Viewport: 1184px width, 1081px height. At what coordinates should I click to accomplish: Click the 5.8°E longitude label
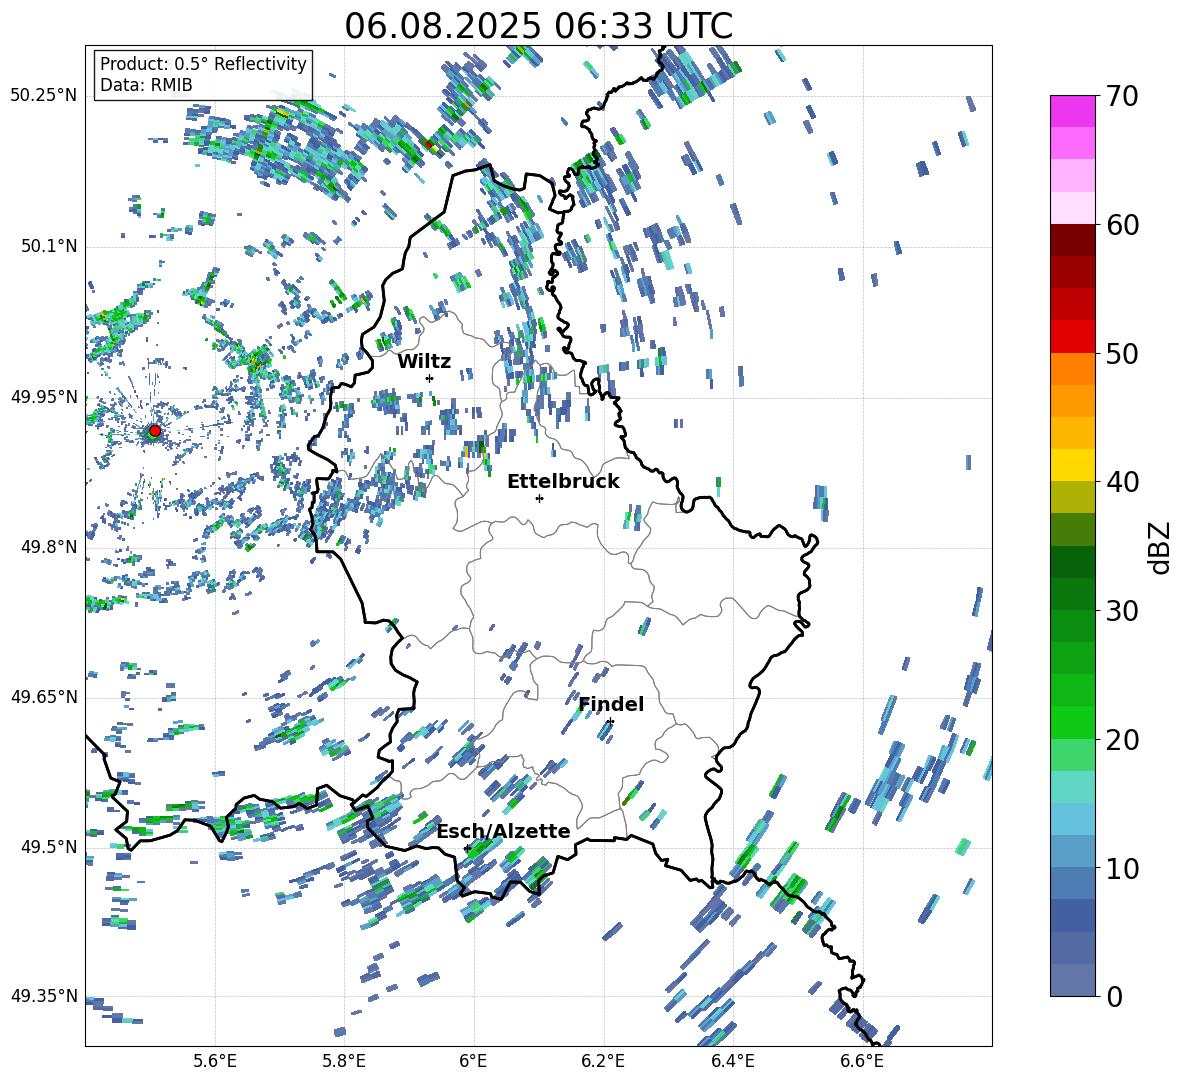click(344, 1061)
